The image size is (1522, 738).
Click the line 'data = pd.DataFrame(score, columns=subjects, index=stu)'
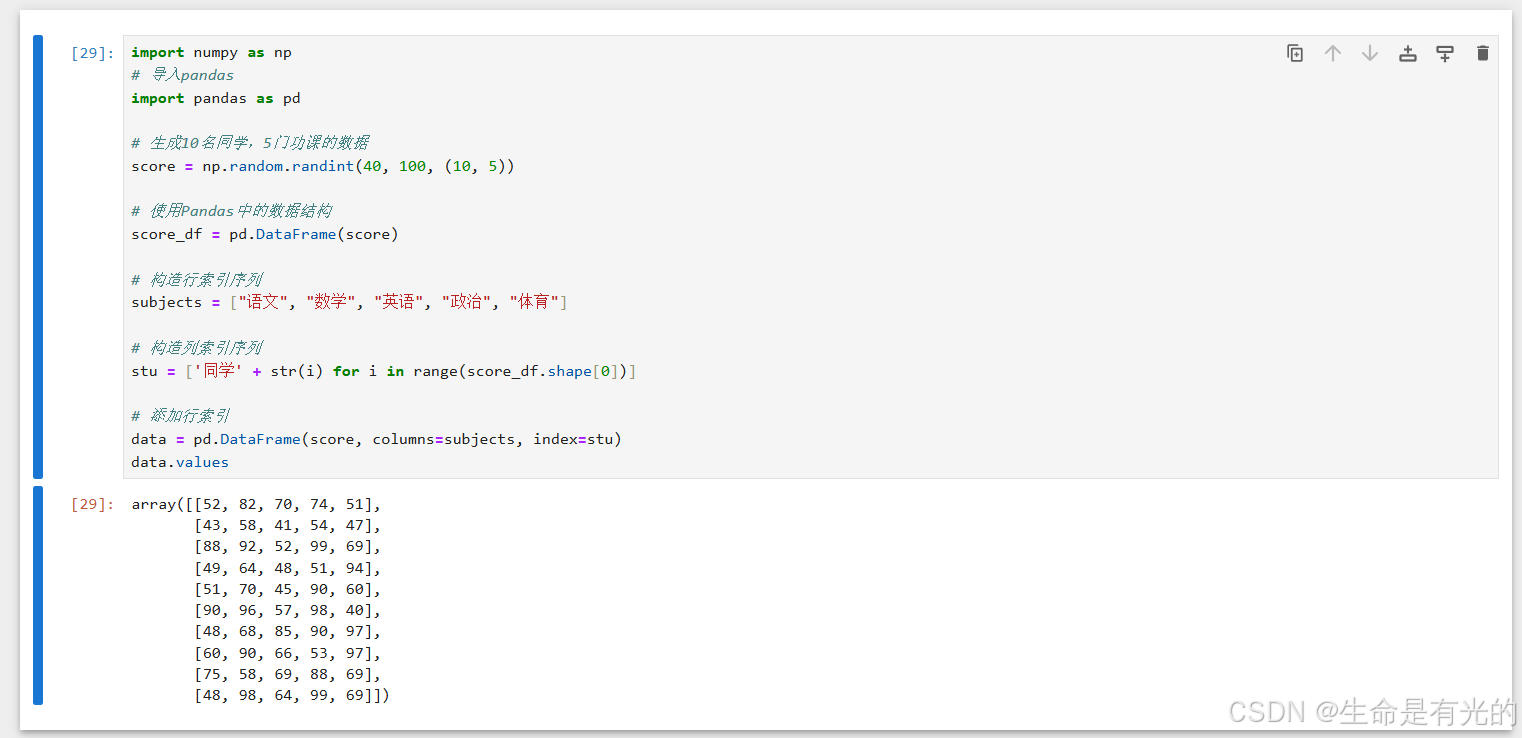(x=376, y=439)
